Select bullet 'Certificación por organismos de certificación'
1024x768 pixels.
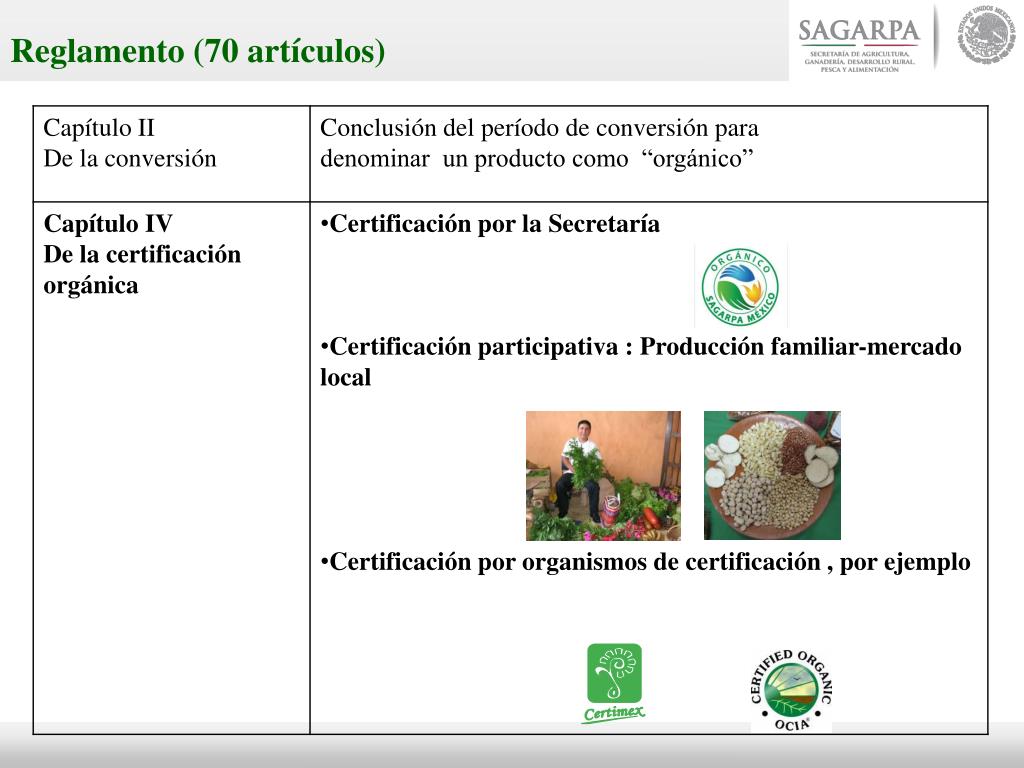[570, 562]
